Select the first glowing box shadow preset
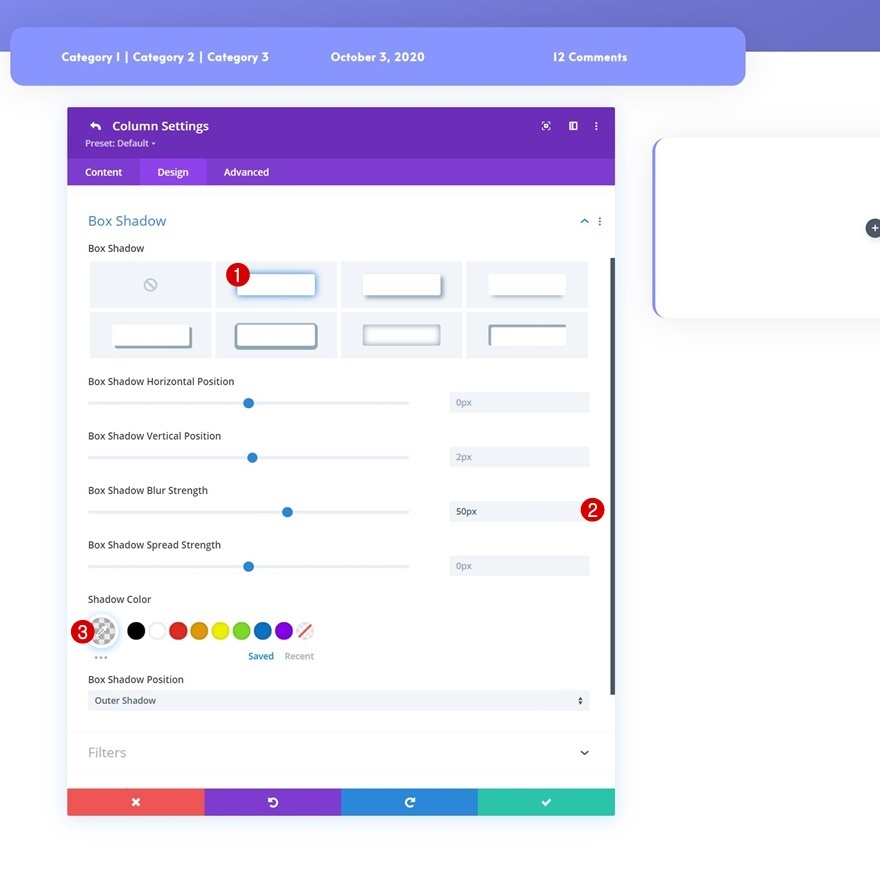The image size is (880, 873). [x=276, y=284]
